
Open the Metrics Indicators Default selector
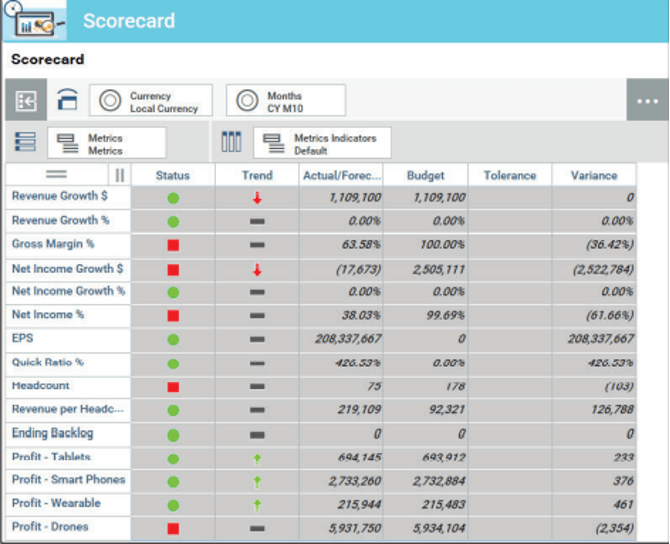321,143
